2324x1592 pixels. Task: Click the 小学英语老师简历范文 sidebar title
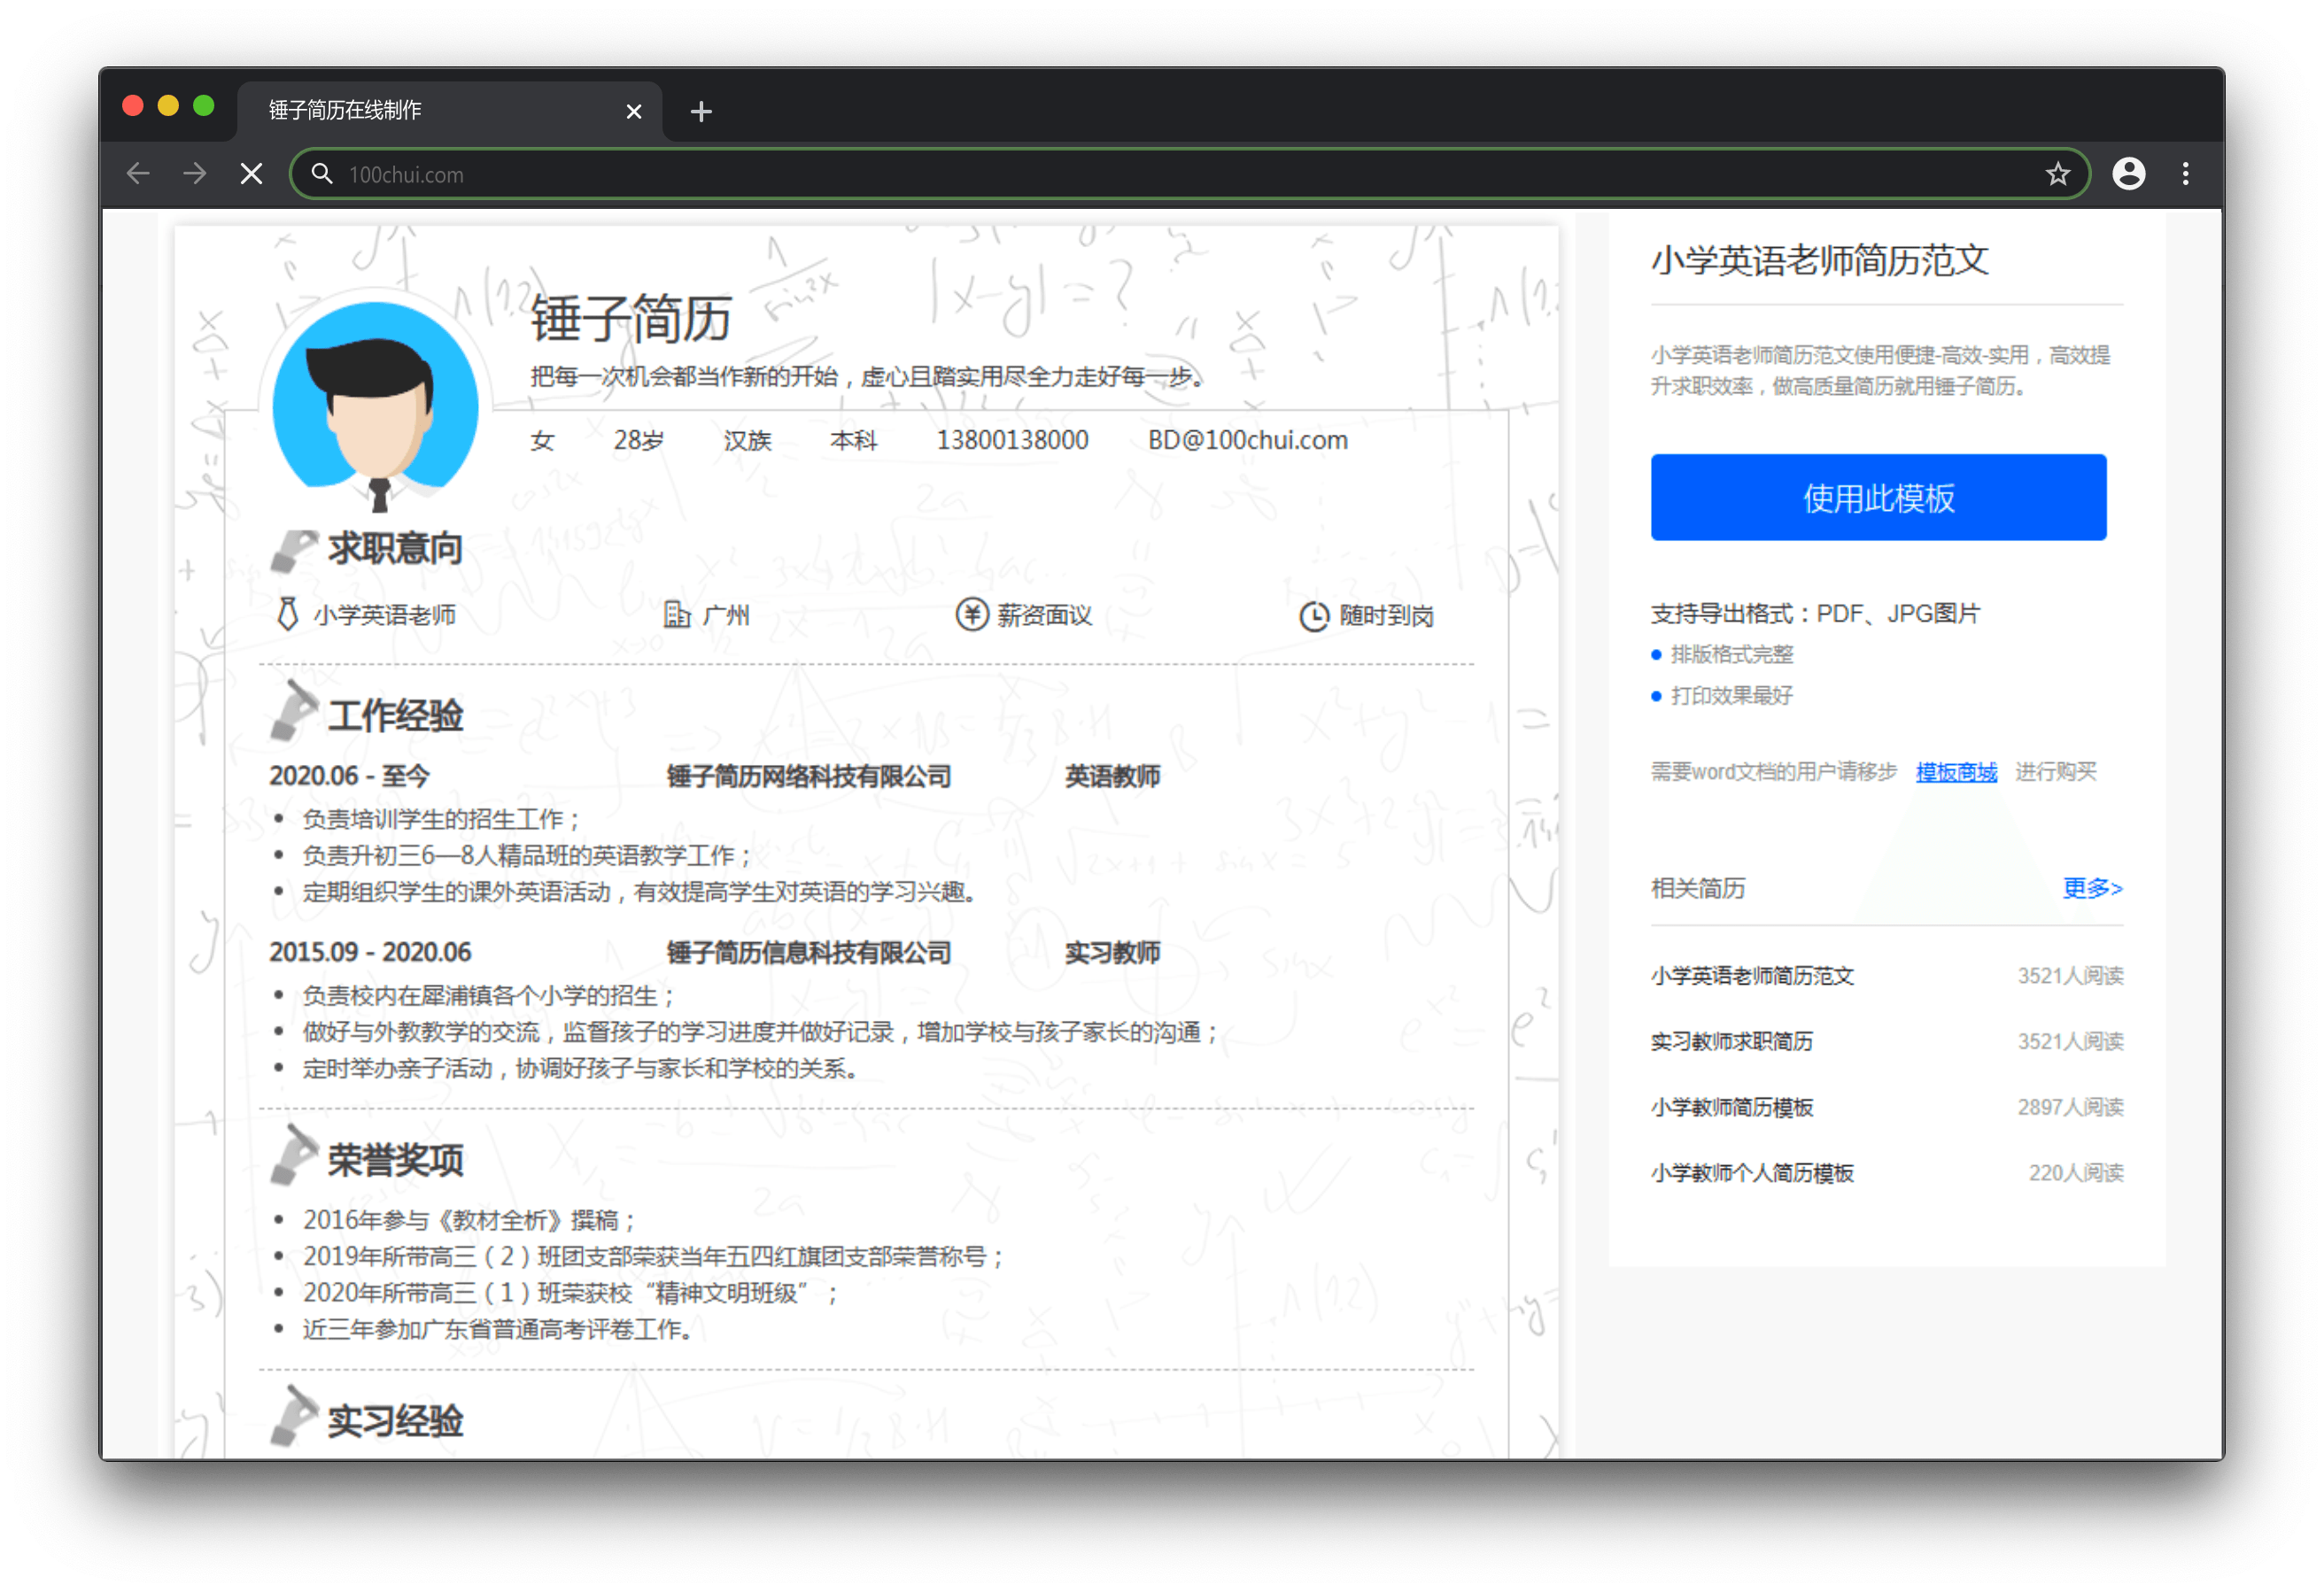click(x=1819, y=261)
